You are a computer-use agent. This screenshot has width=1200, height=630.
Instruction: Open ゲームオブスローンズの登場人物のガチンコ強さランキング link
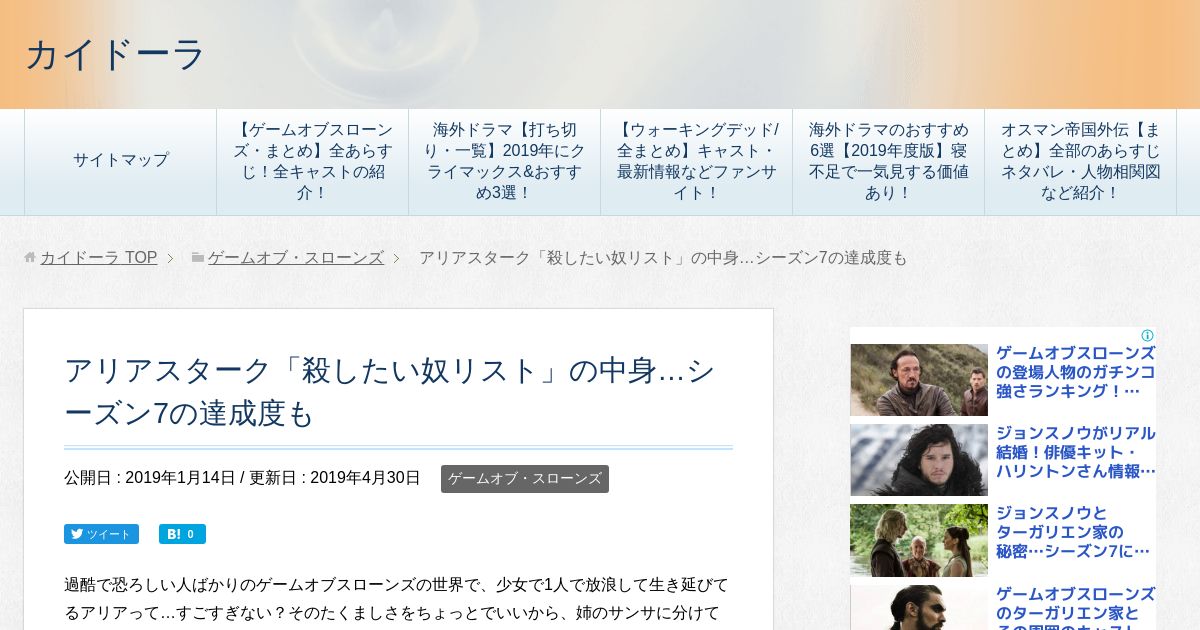(1075, 372)
